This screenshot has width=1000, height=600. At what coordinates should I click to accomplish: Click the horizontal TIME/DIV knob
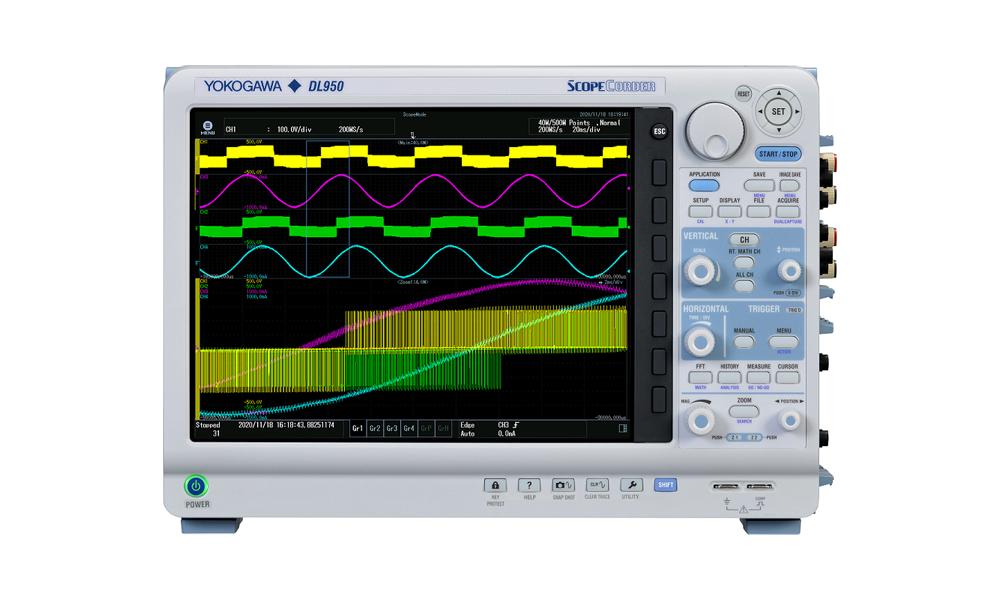700,342
